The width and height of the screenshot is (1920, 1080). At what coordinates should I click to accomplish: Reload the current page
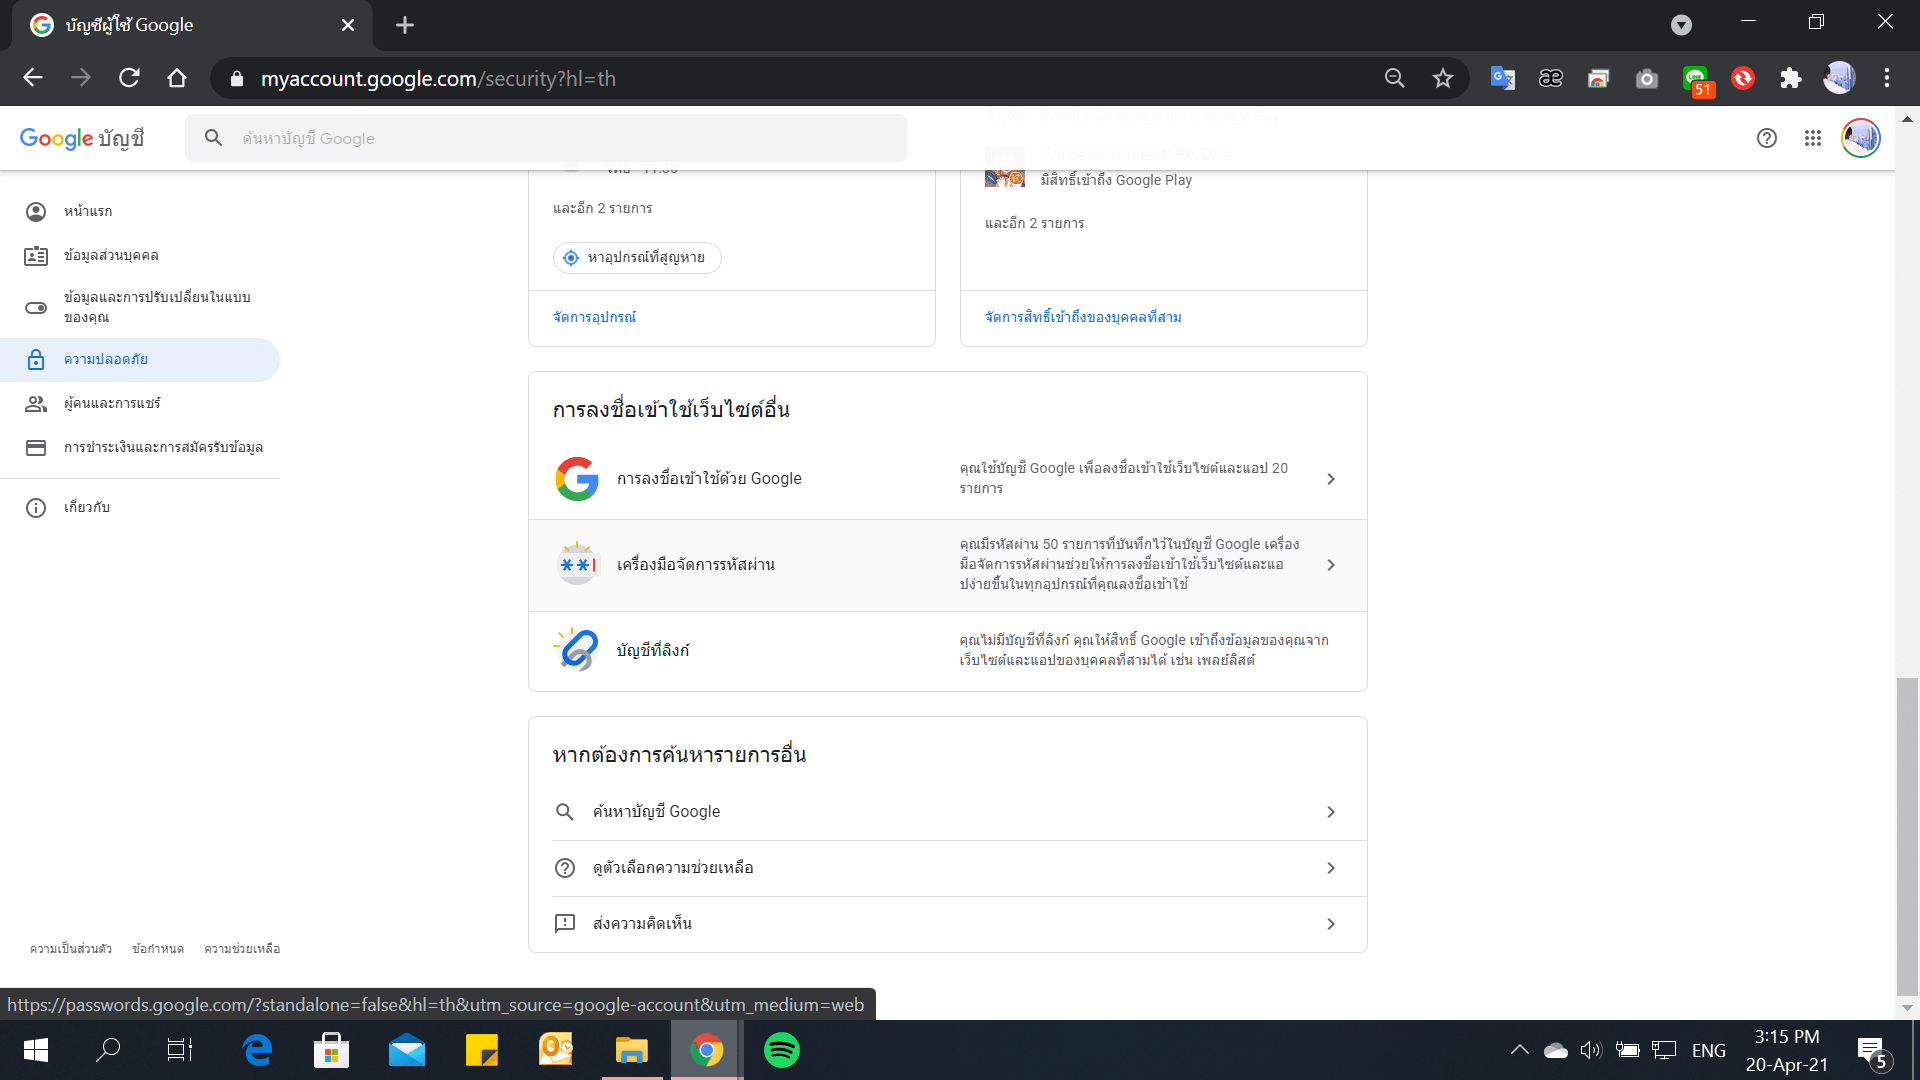[x=129, y=78]
